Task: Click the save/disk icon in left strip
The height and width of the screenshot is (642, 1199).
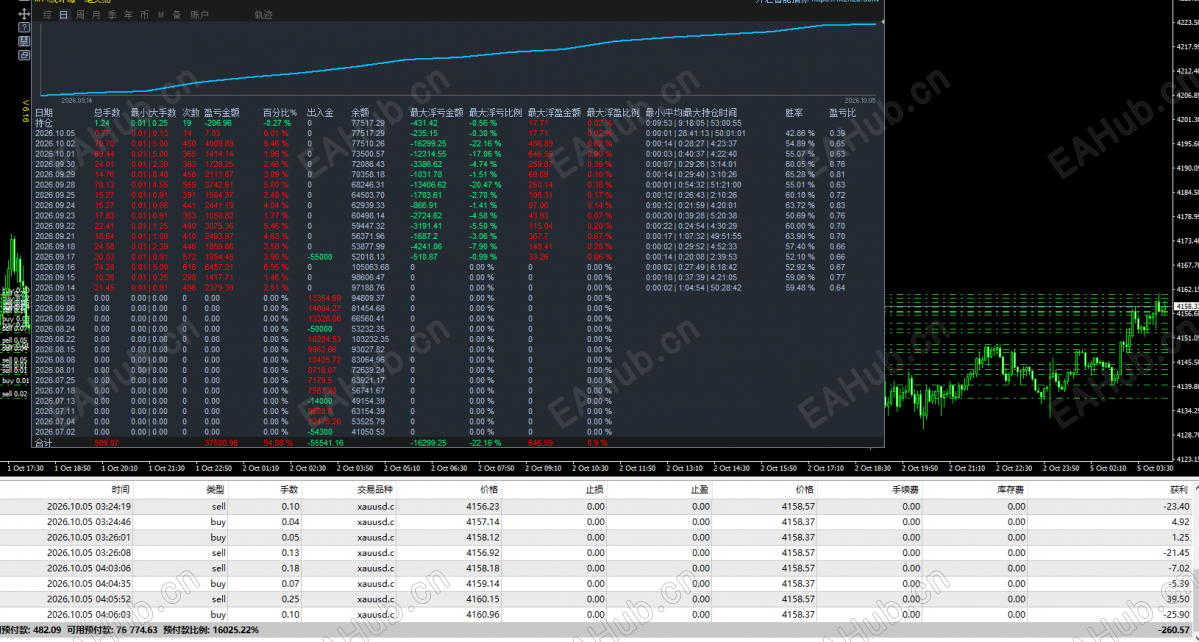Action: [x=24, y=41]
